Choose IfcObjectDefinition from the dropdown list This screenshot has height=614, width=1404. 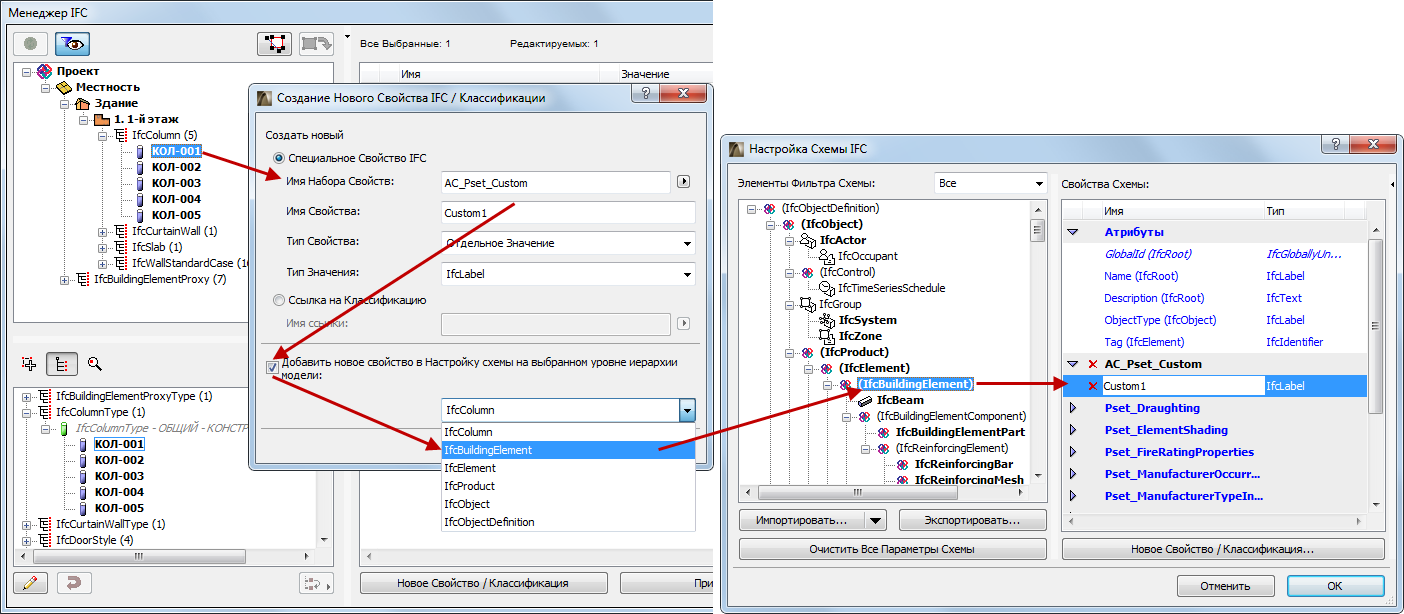tap(568, 522)
